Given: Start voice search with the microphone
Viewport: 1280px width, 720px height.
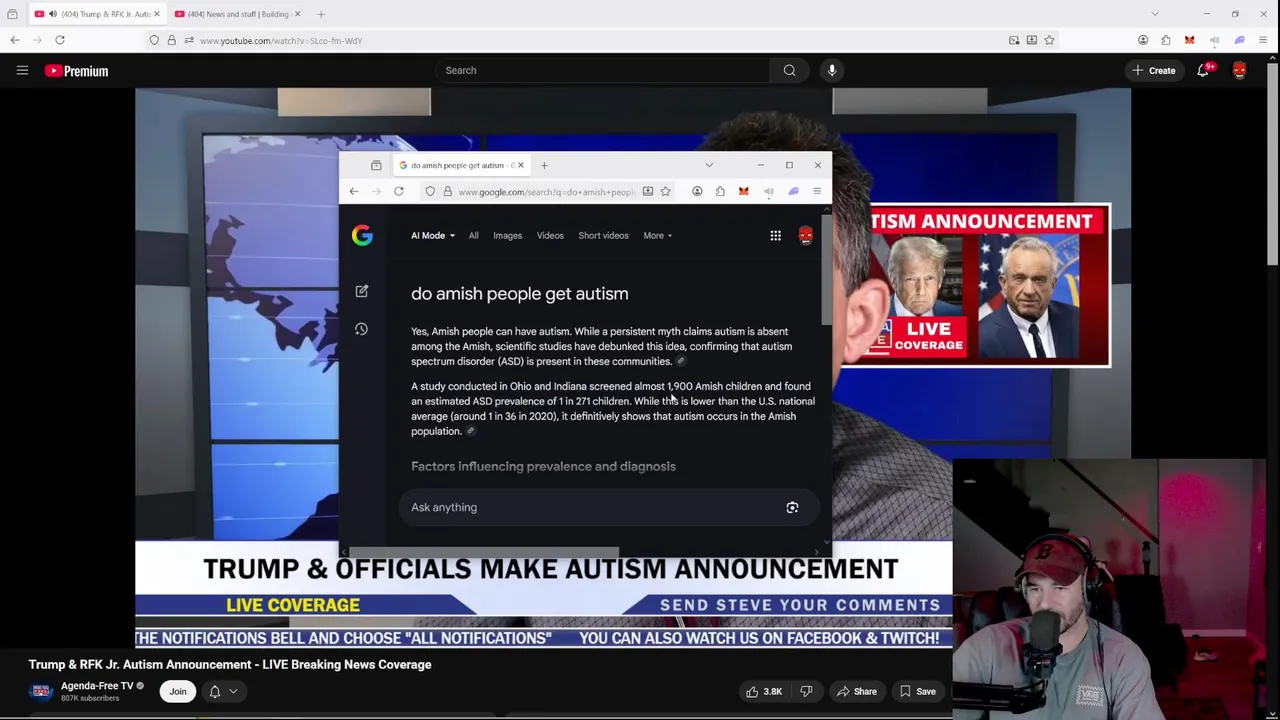Looking at the screenshot, I should tap(832, 70).
